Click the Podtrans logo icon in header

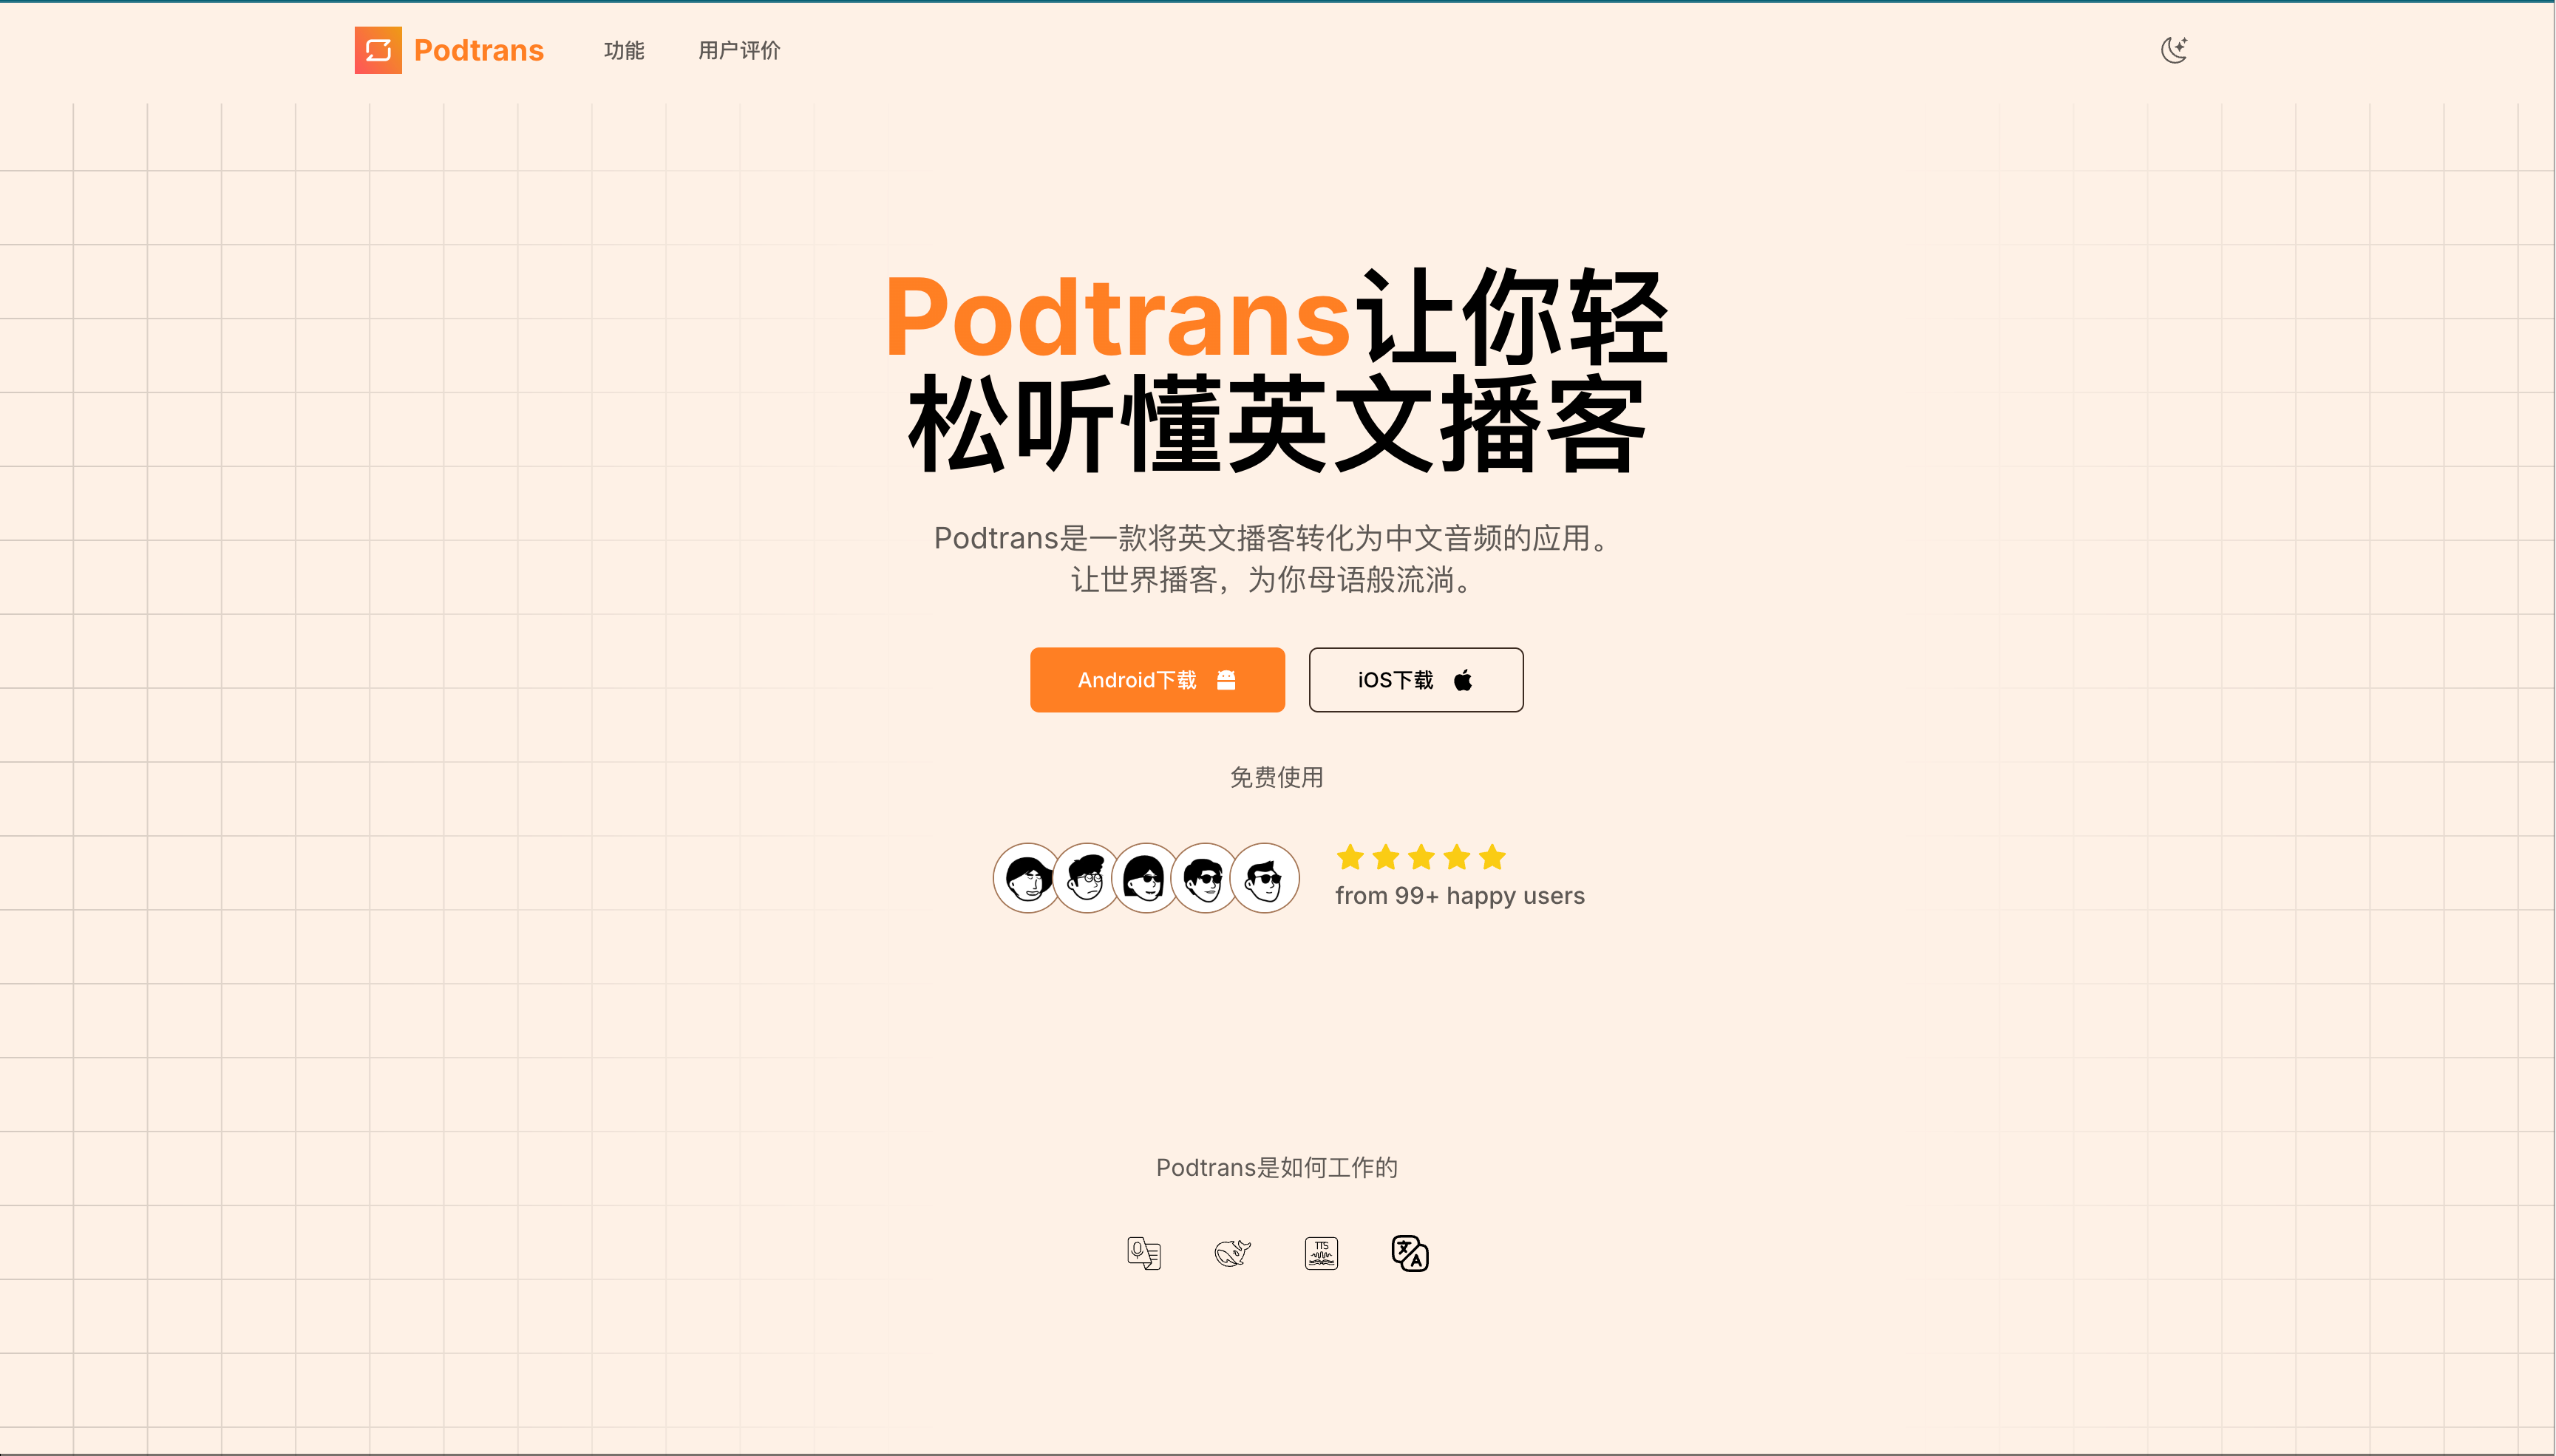click(378, 50)
